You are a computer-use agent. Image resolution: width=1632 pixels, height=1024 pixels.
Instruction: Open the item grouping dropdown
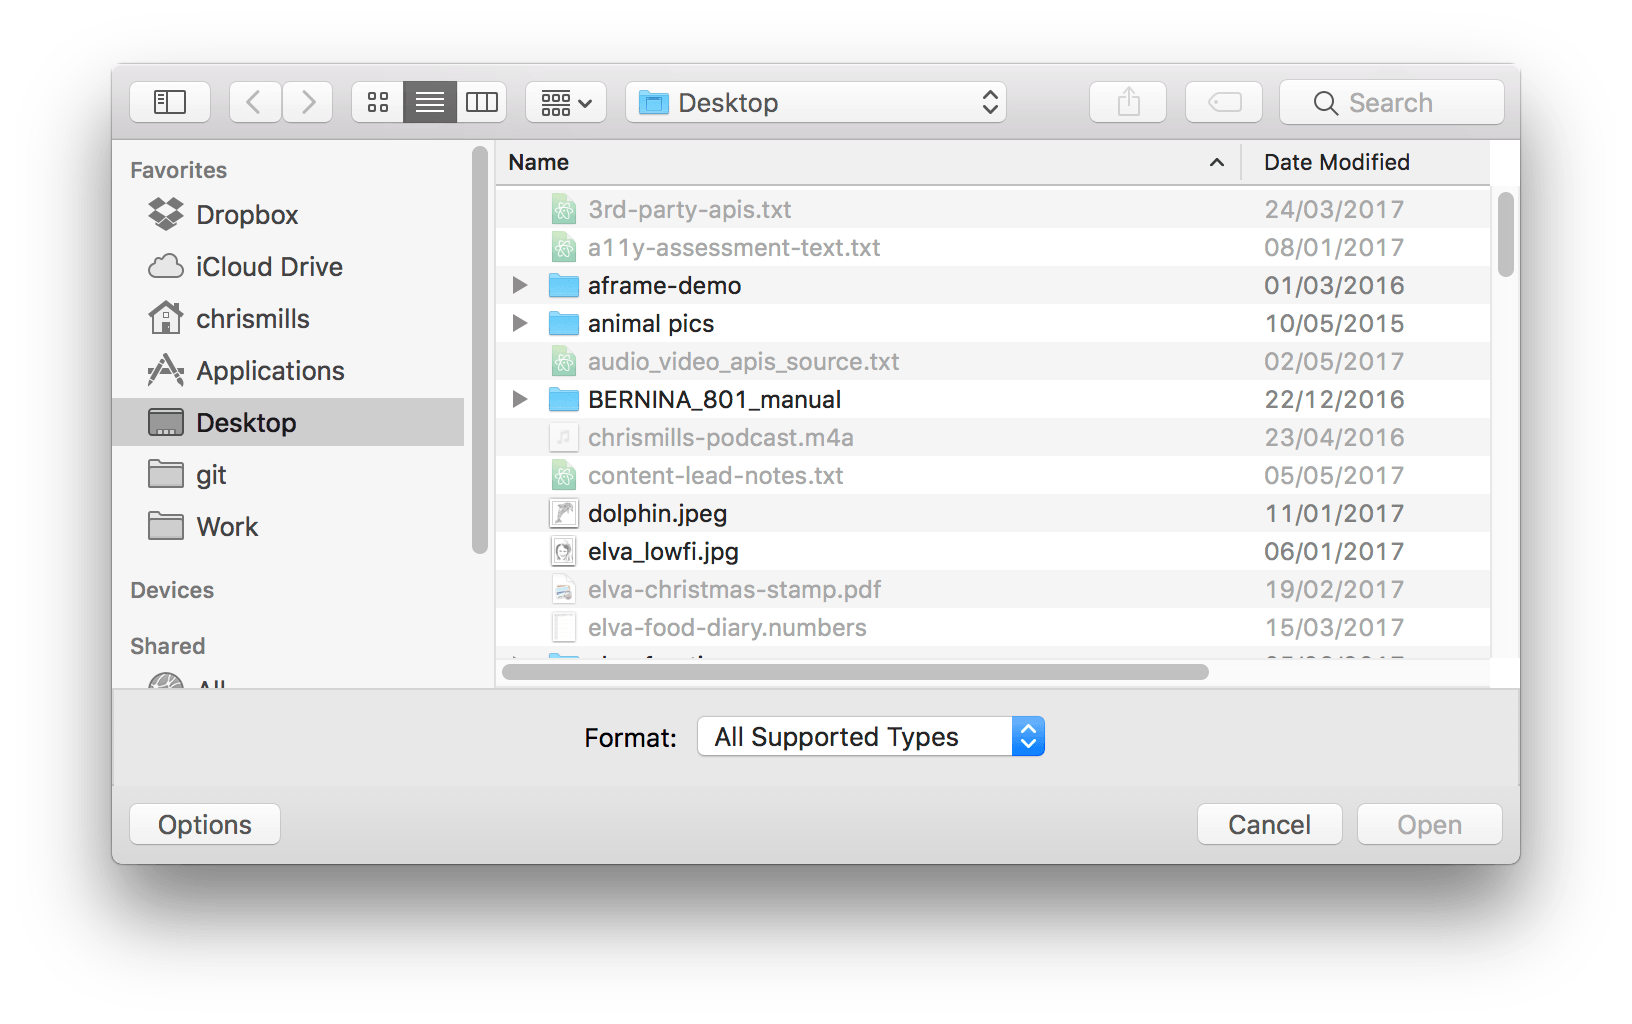pyautogui.click(x=566, y=101)
